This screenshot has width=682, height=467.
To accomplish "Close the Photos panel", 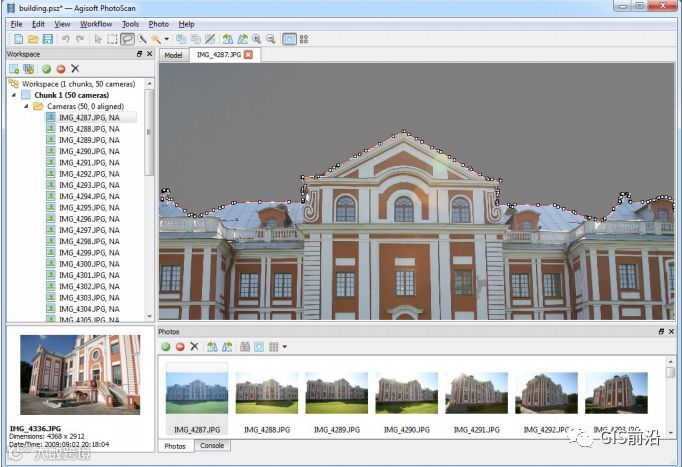I will click(x=671, y=331).
